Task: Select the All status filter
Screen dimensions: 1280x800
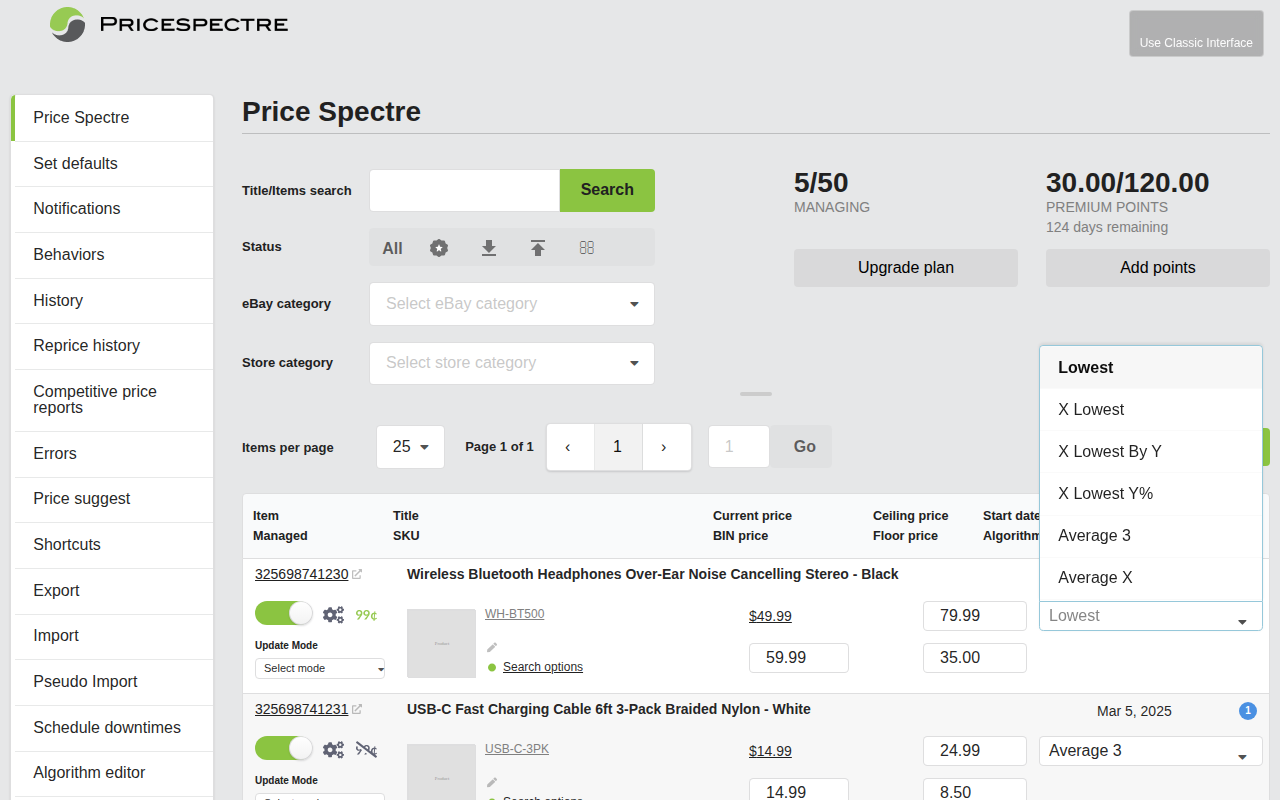Action: pyautogui.click(x=392, y=247)
